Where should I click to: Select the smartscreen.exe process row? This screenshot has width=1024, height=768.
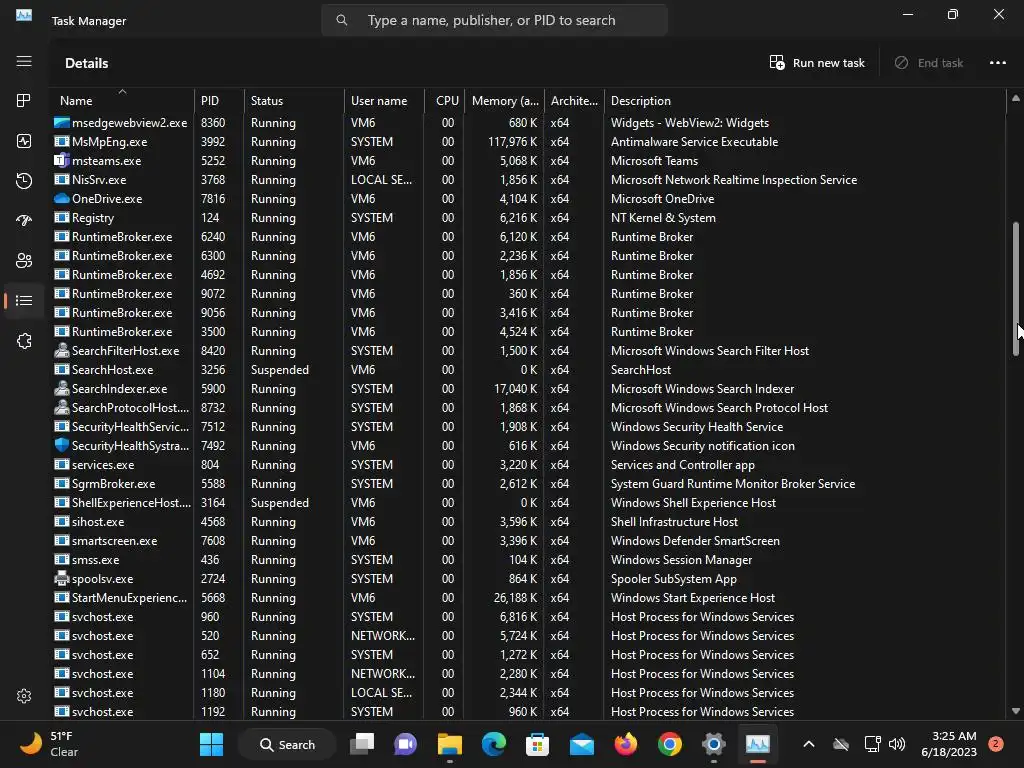[528, 541]
